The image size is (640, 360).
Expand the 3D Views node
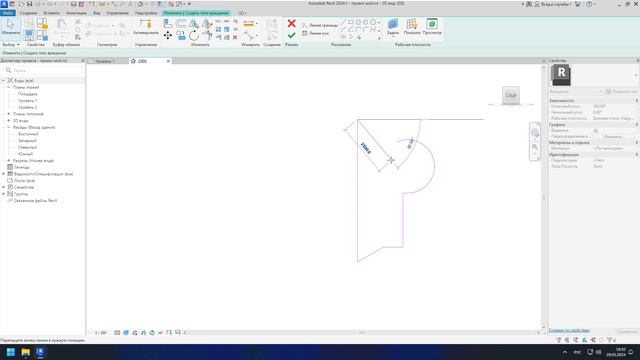click(9, 120)
